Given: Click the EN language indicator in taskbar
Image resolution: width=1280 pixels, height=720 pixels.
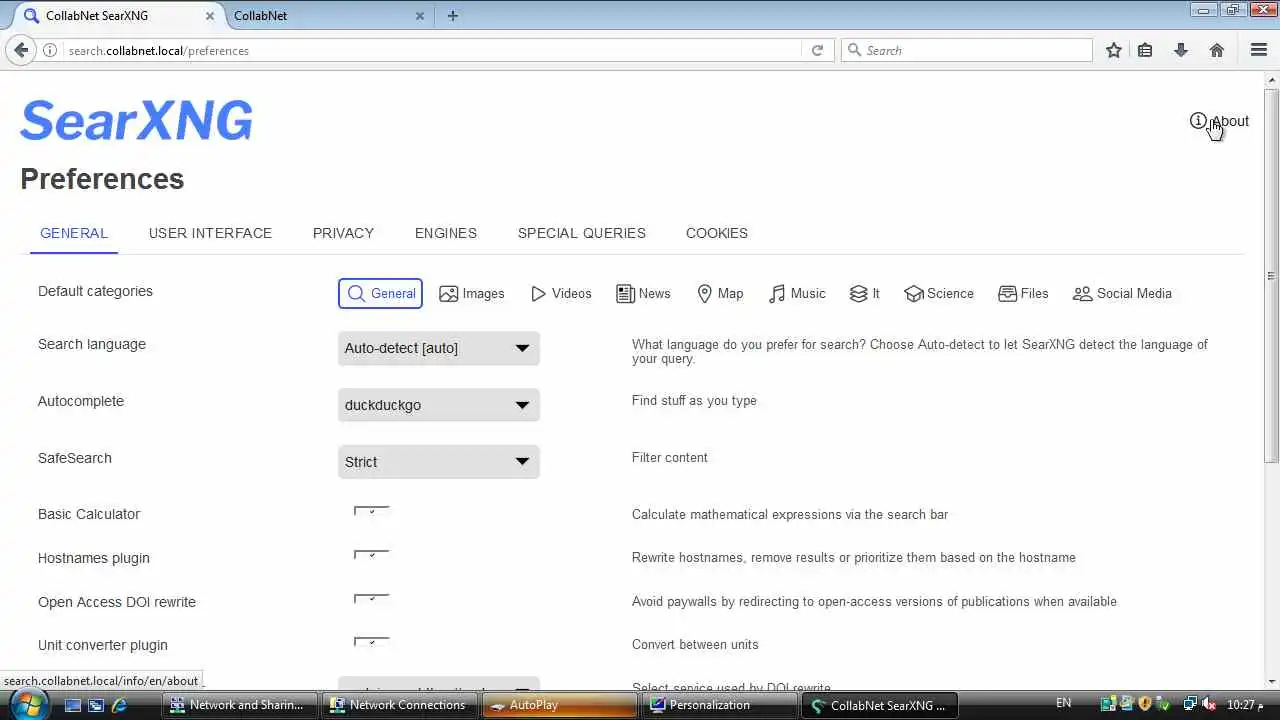Looking at the screenshot, I should (x=1064, y=704).
